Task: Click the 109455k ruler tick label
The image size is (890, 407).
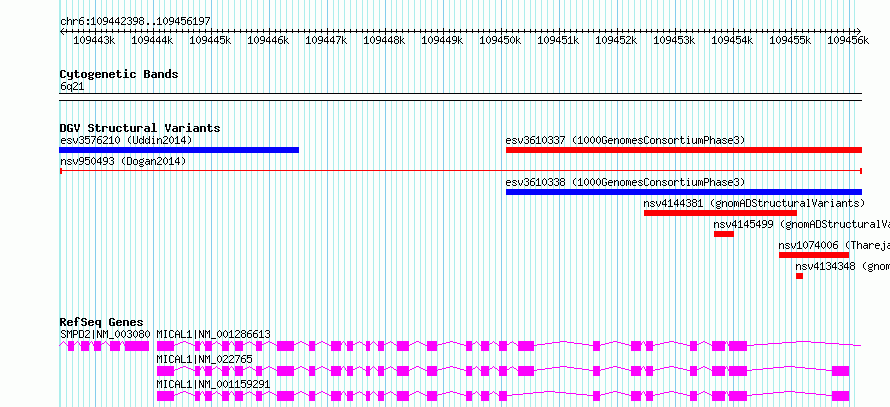Action: click(x=790, y=40)
